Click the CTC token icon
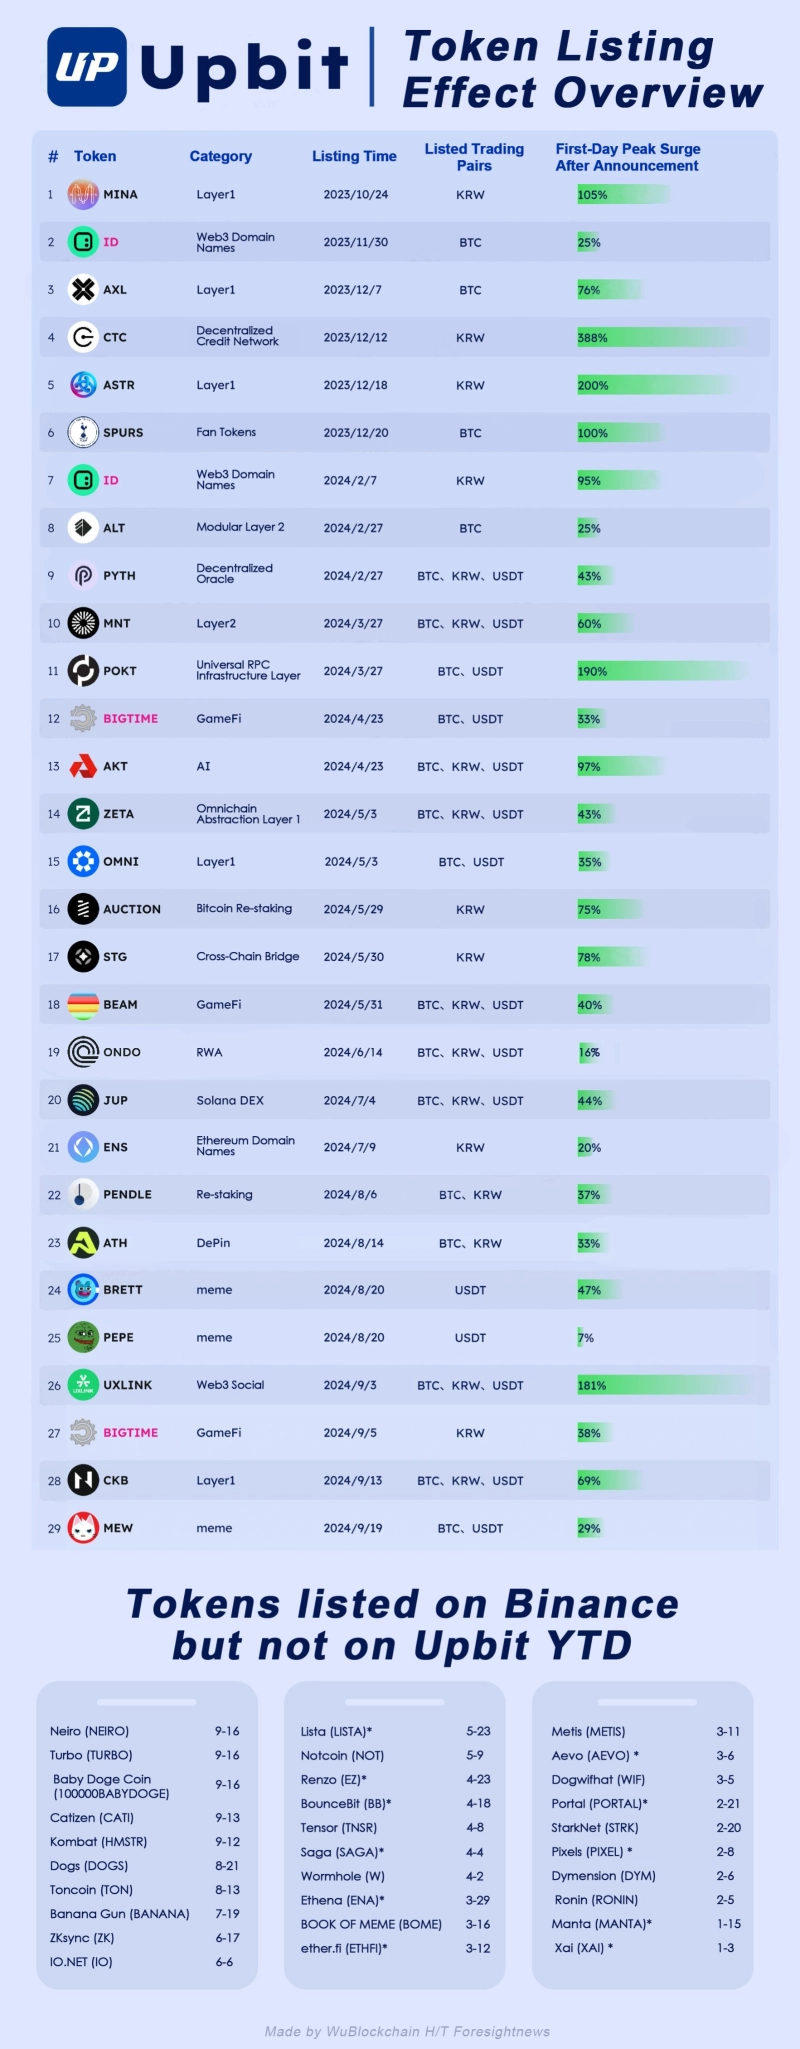 pyautogui.click(x=83, y=337)
